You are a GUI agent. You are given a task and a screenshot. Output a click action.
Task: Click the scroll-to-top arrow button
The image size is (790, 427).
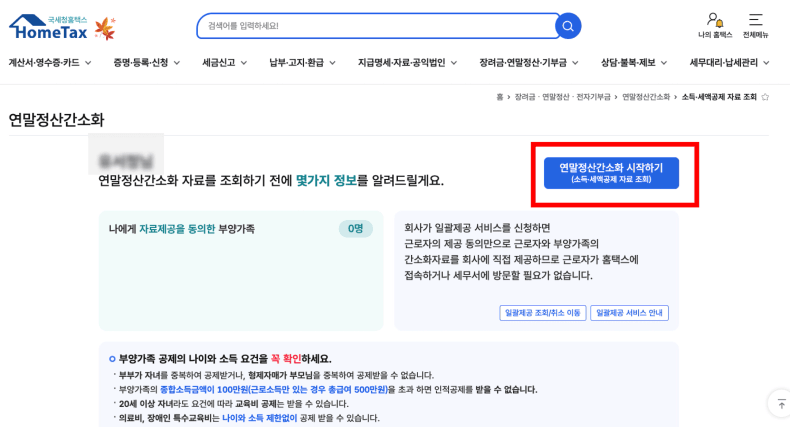coord(781,404)
